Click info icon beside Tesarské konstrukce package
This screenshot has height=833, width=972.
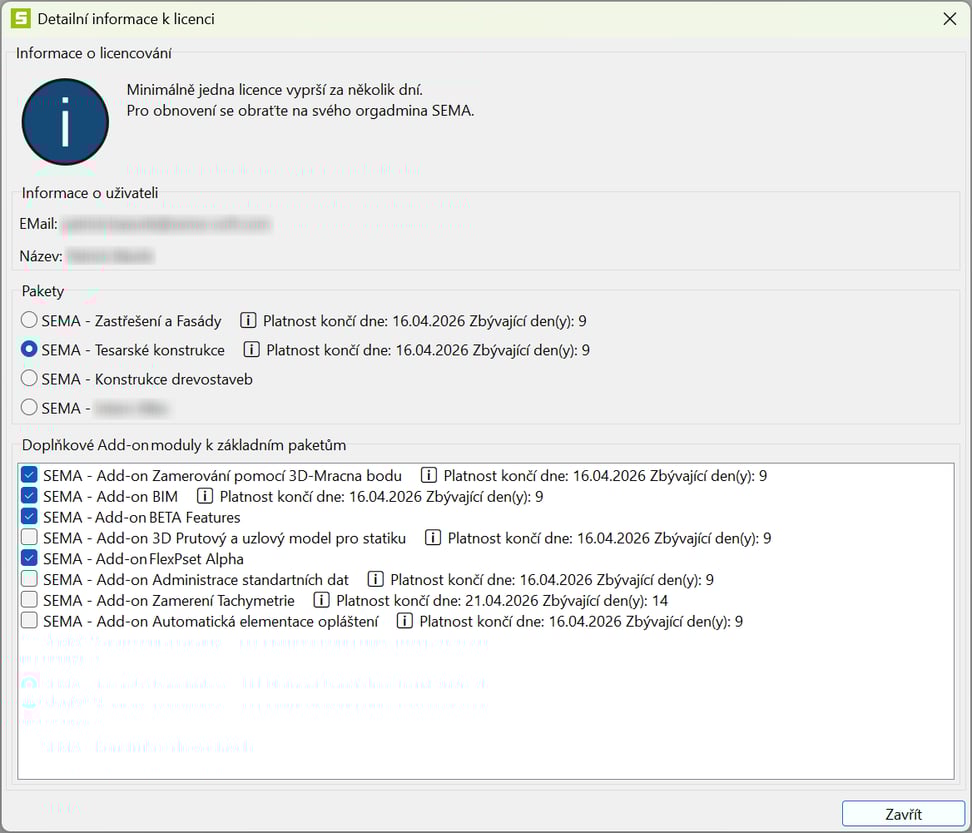(252, 350)
